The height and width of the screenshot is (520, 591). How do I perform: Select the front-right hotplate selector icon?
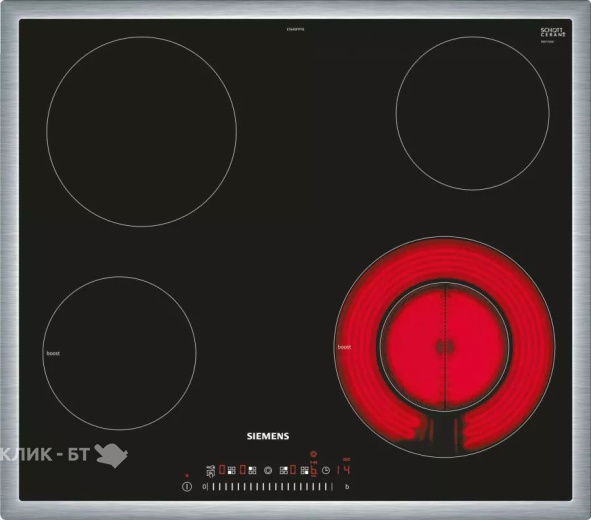305,470
